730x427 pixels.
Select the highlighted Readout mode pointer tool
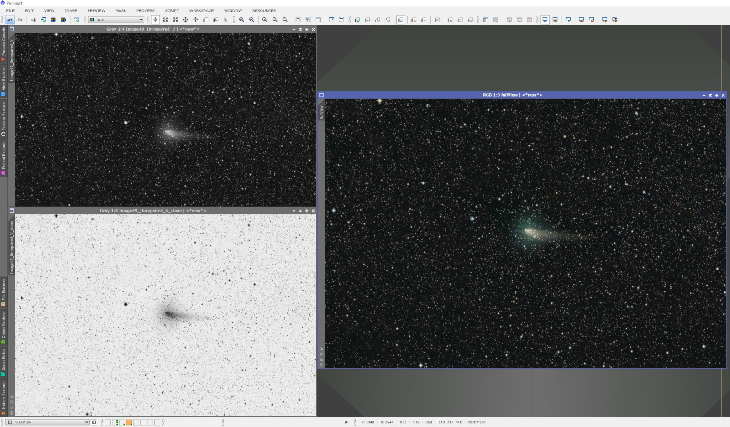155,20
